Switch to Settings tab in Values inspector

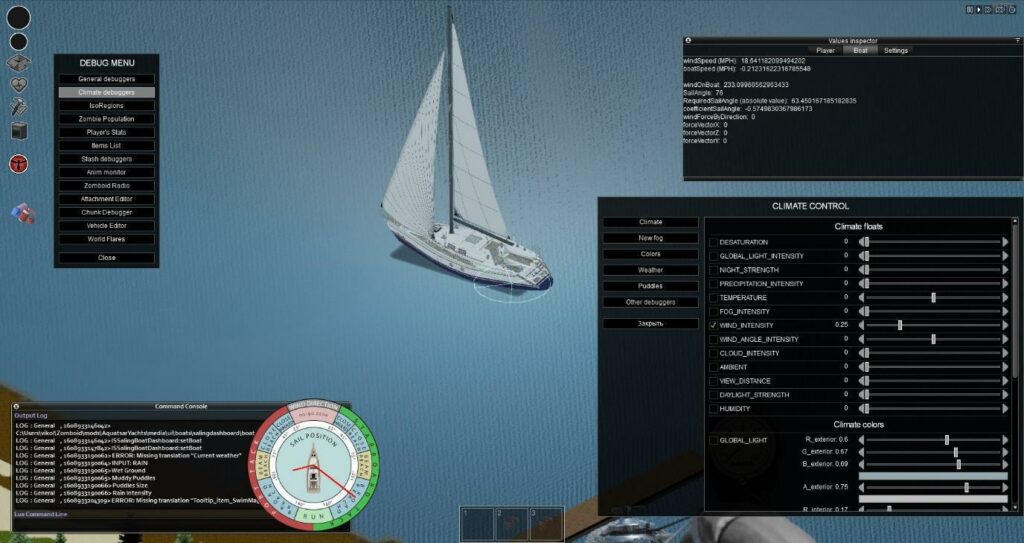click(895, 50)
